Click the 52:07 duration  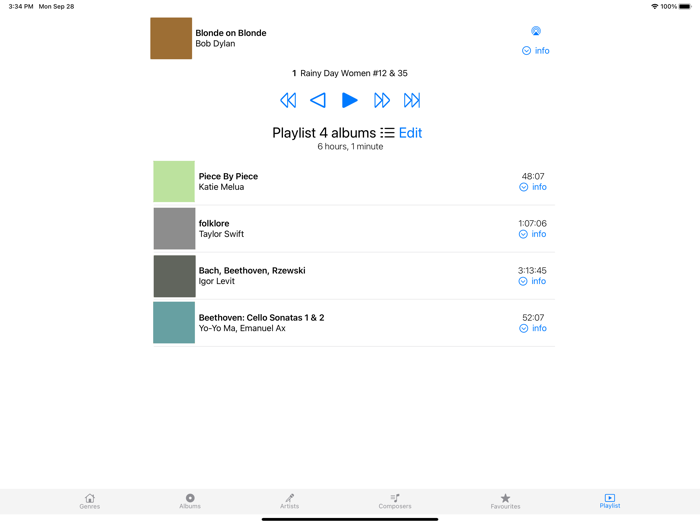pyautogui.click(x=533, y=317)
